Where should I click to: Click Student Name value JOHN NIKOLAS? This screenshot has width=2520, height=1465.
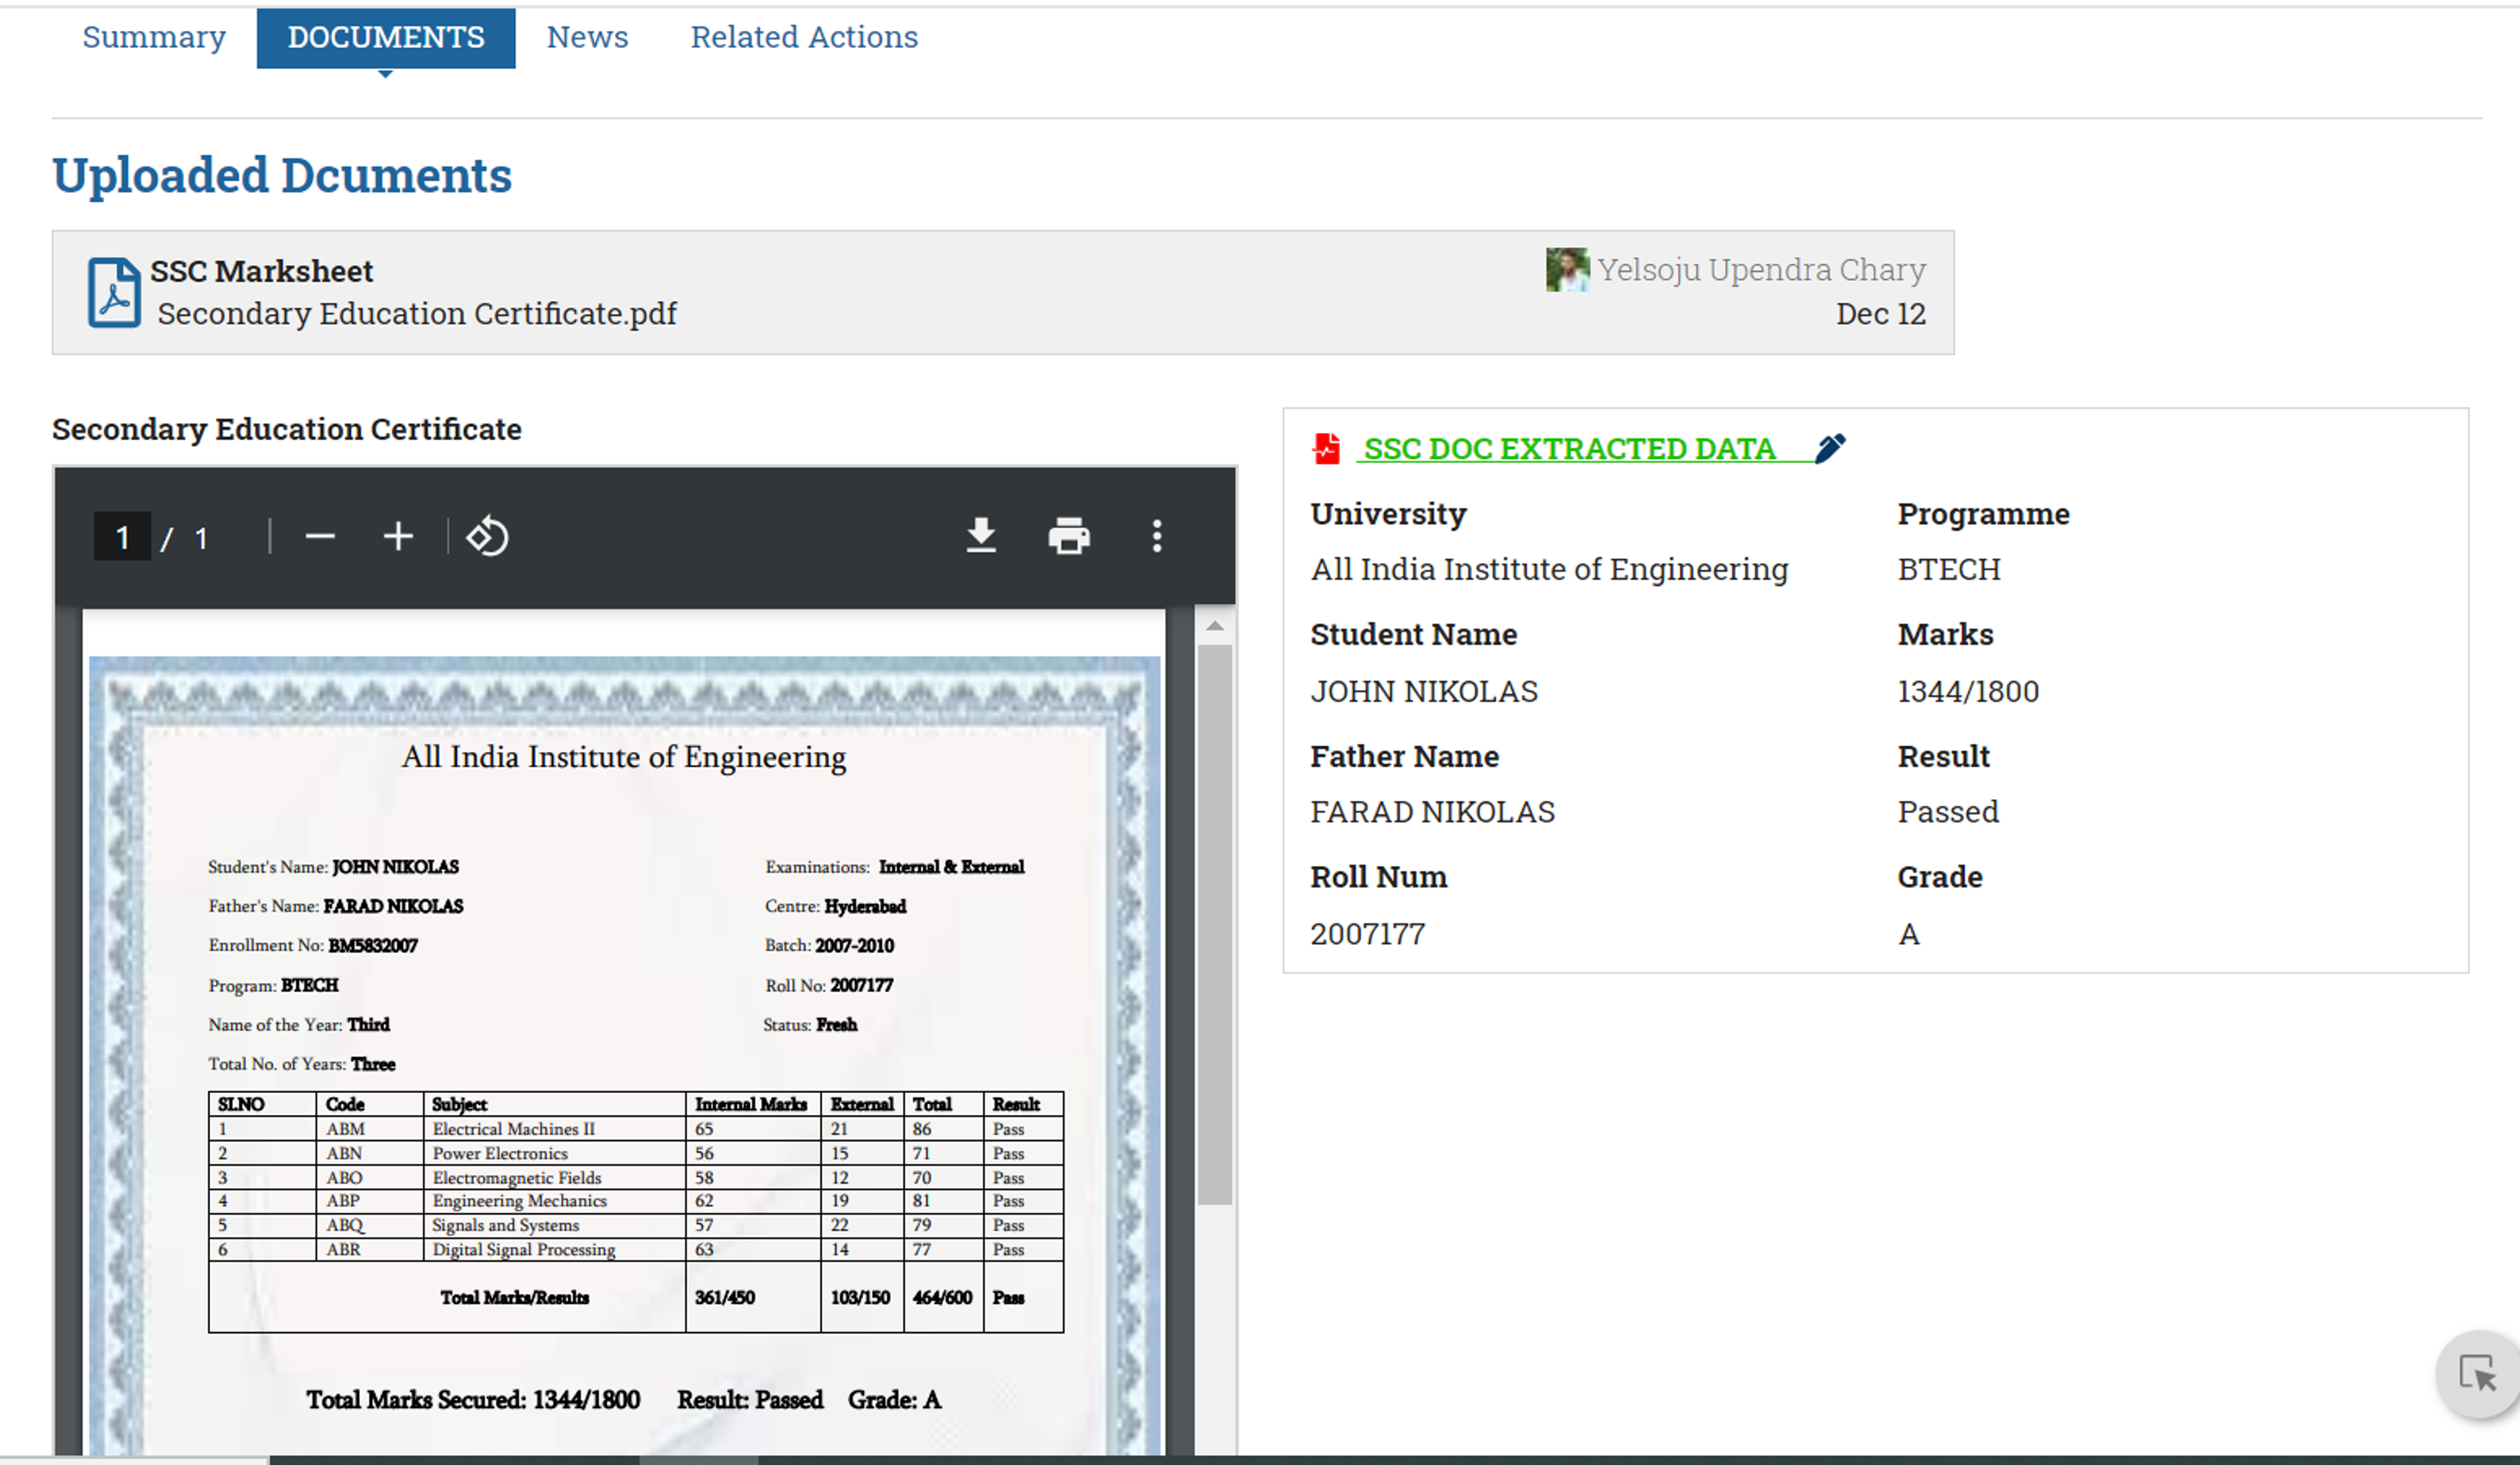[x=1424, y=691]
